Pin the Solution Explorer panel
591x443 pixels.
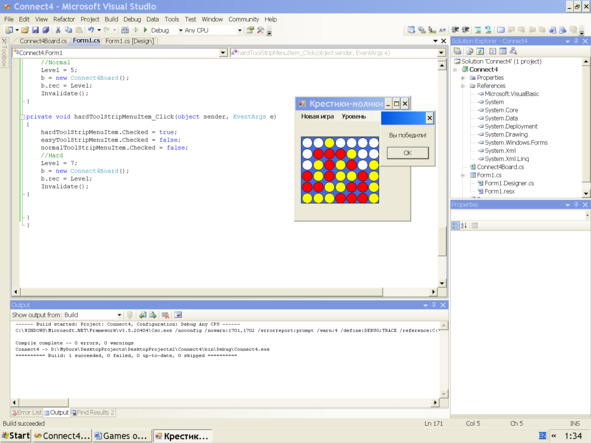[x=576, y=41]
